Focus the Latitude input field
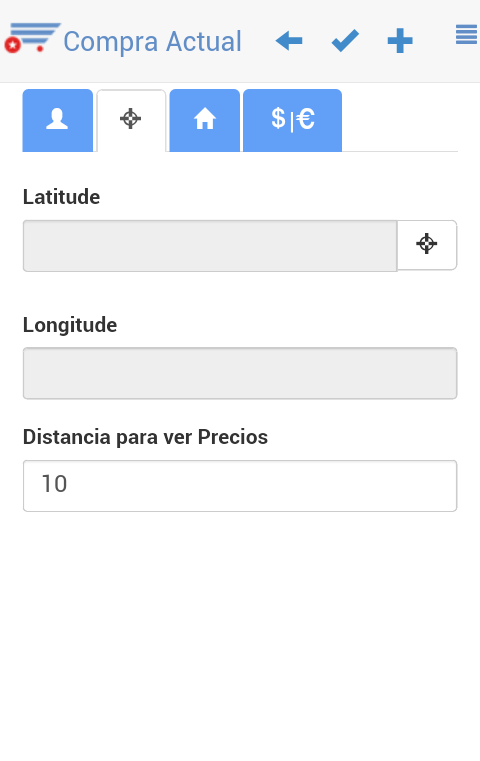480x761 pixels. click(x=210, y=246)
